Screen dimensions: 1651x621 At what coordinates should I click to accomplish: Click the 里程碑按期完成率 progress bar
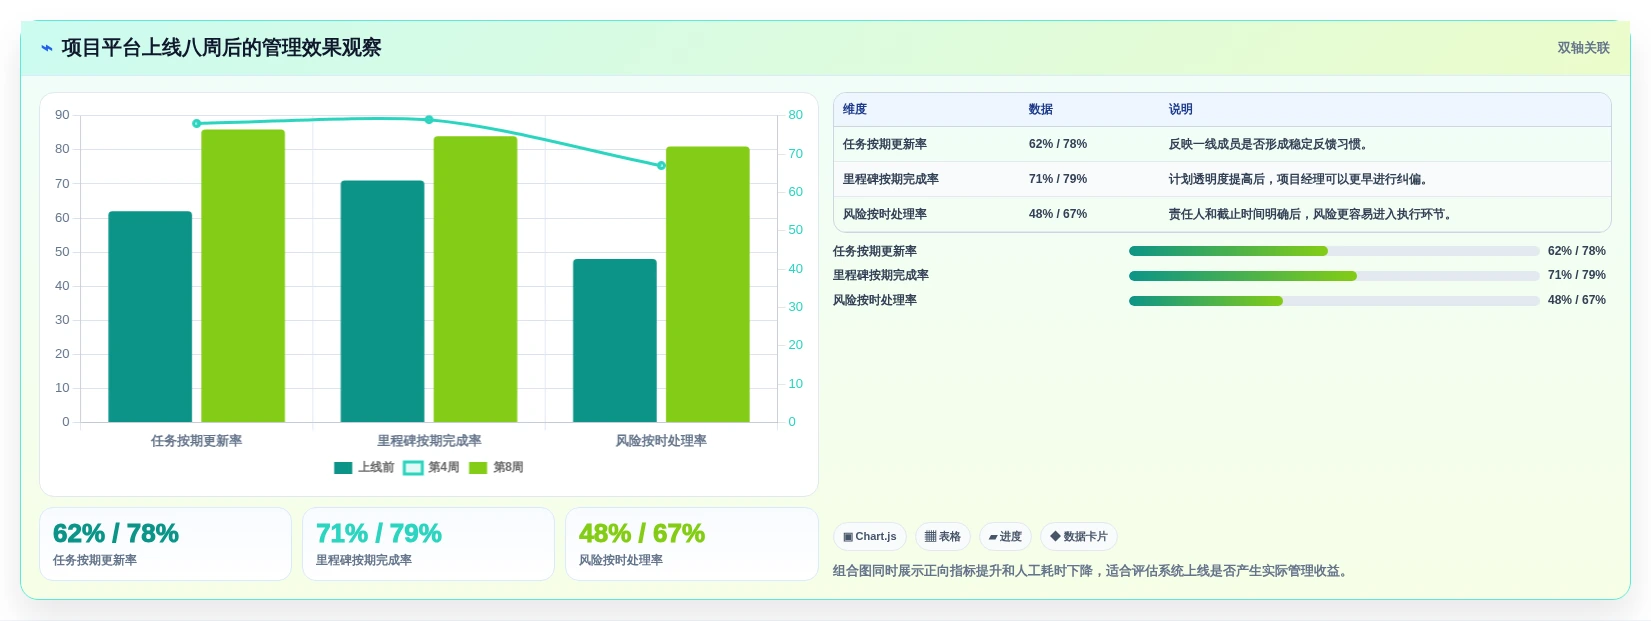[1334, 276]
